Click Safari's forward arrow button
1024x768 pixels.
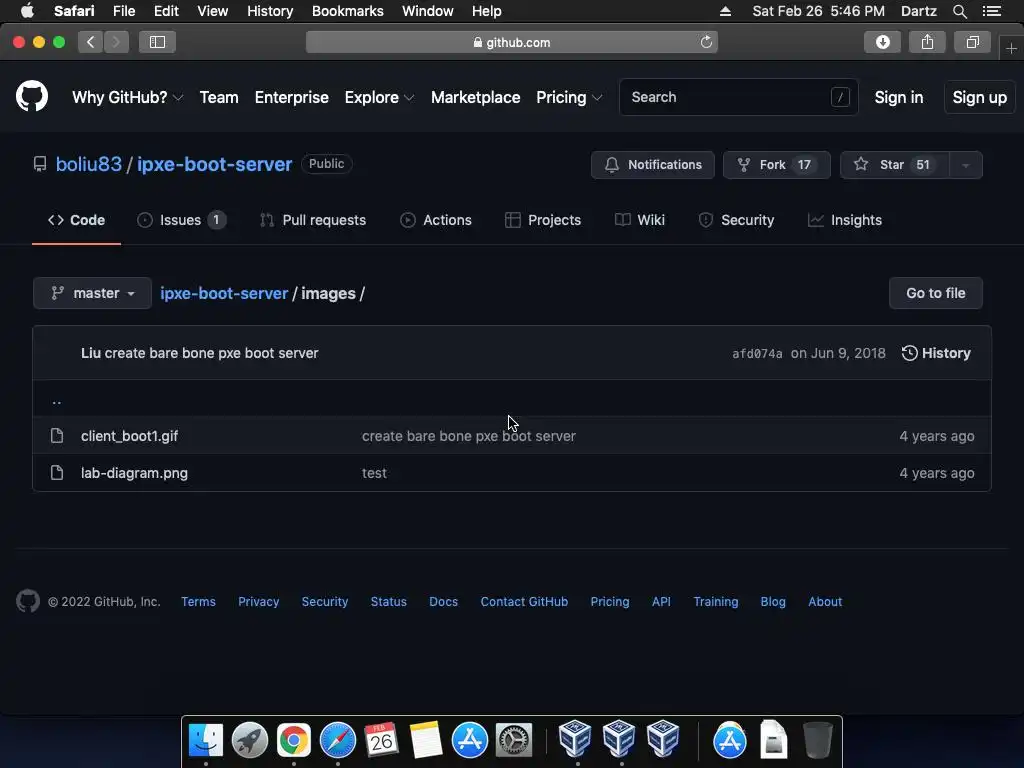pos(116,42)
